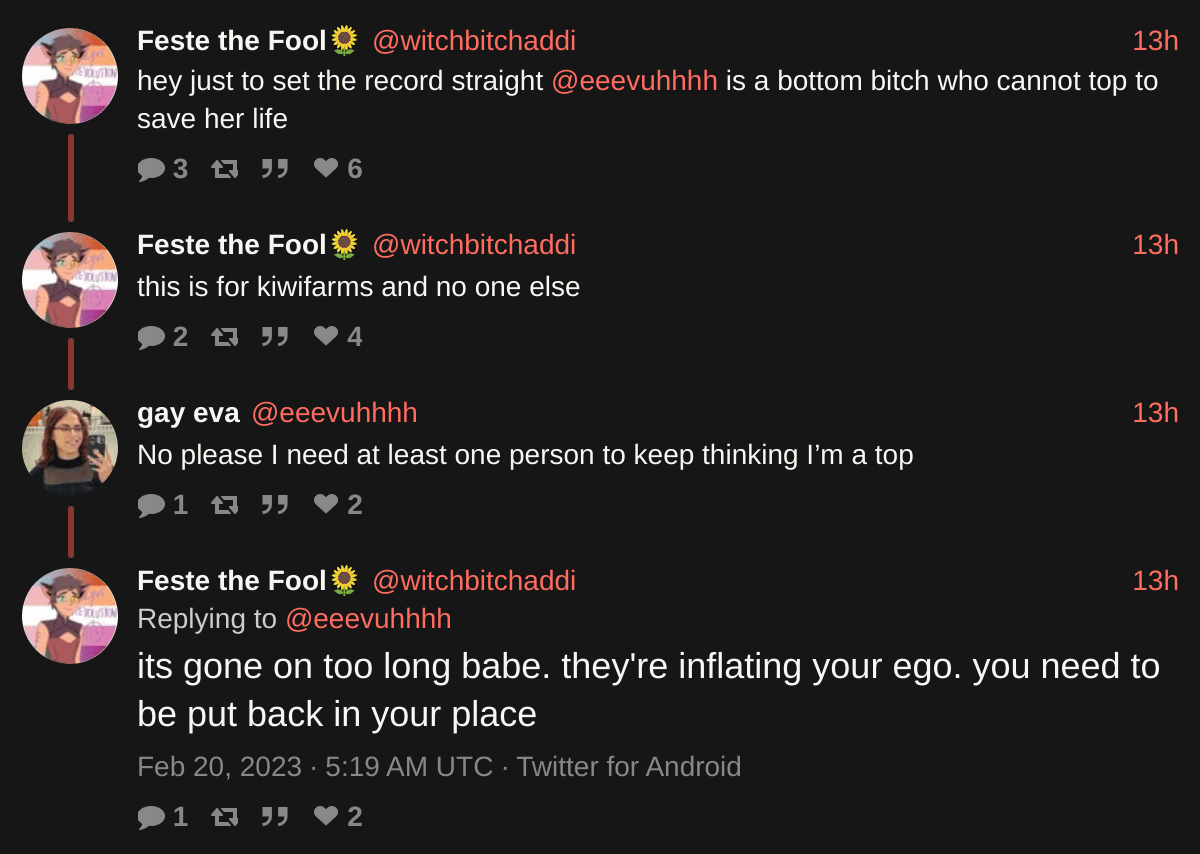This screenshot has height=854, width=1200.
Task: Click quote icon on gay eva's reply
Action: point(275,505)
